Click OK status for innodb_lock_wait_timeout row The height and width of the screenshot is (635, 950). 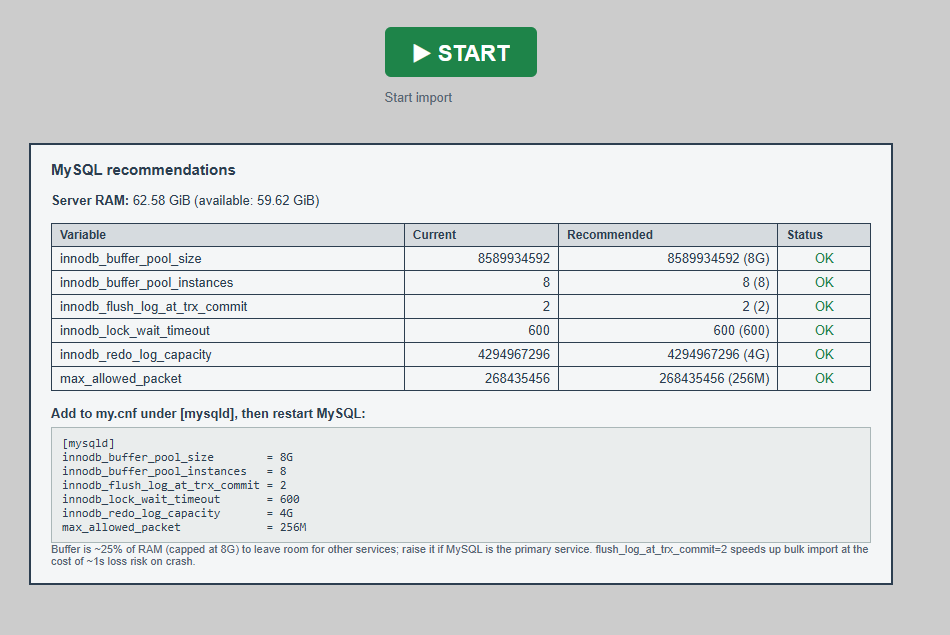[824, 331]
